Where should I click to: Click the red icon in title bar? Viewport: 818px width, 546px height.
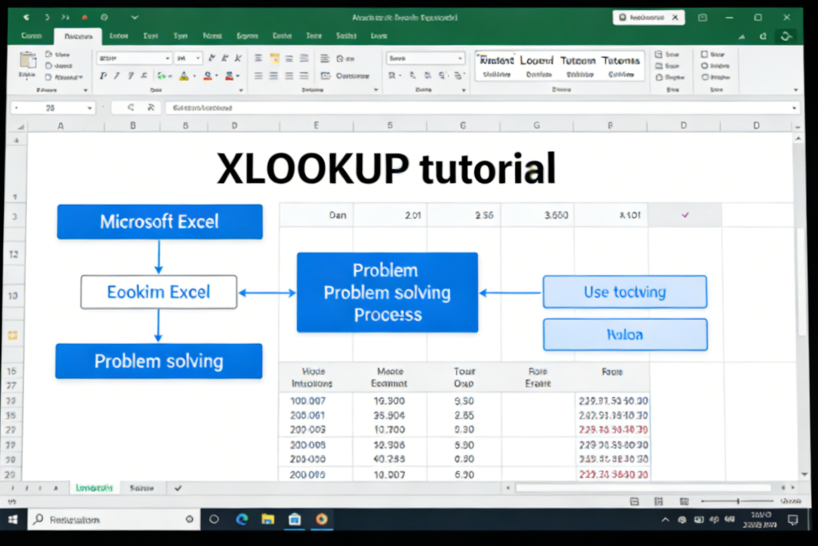tap(85, 17)
